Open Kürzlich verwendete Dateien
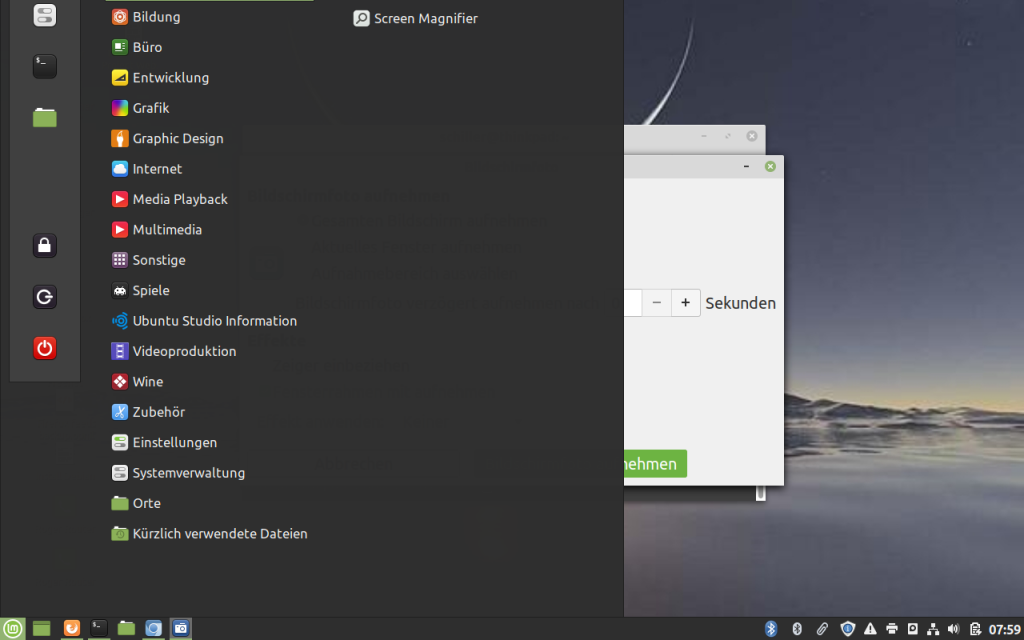This screenshot has width=1024, height=640. coord(219,534)
